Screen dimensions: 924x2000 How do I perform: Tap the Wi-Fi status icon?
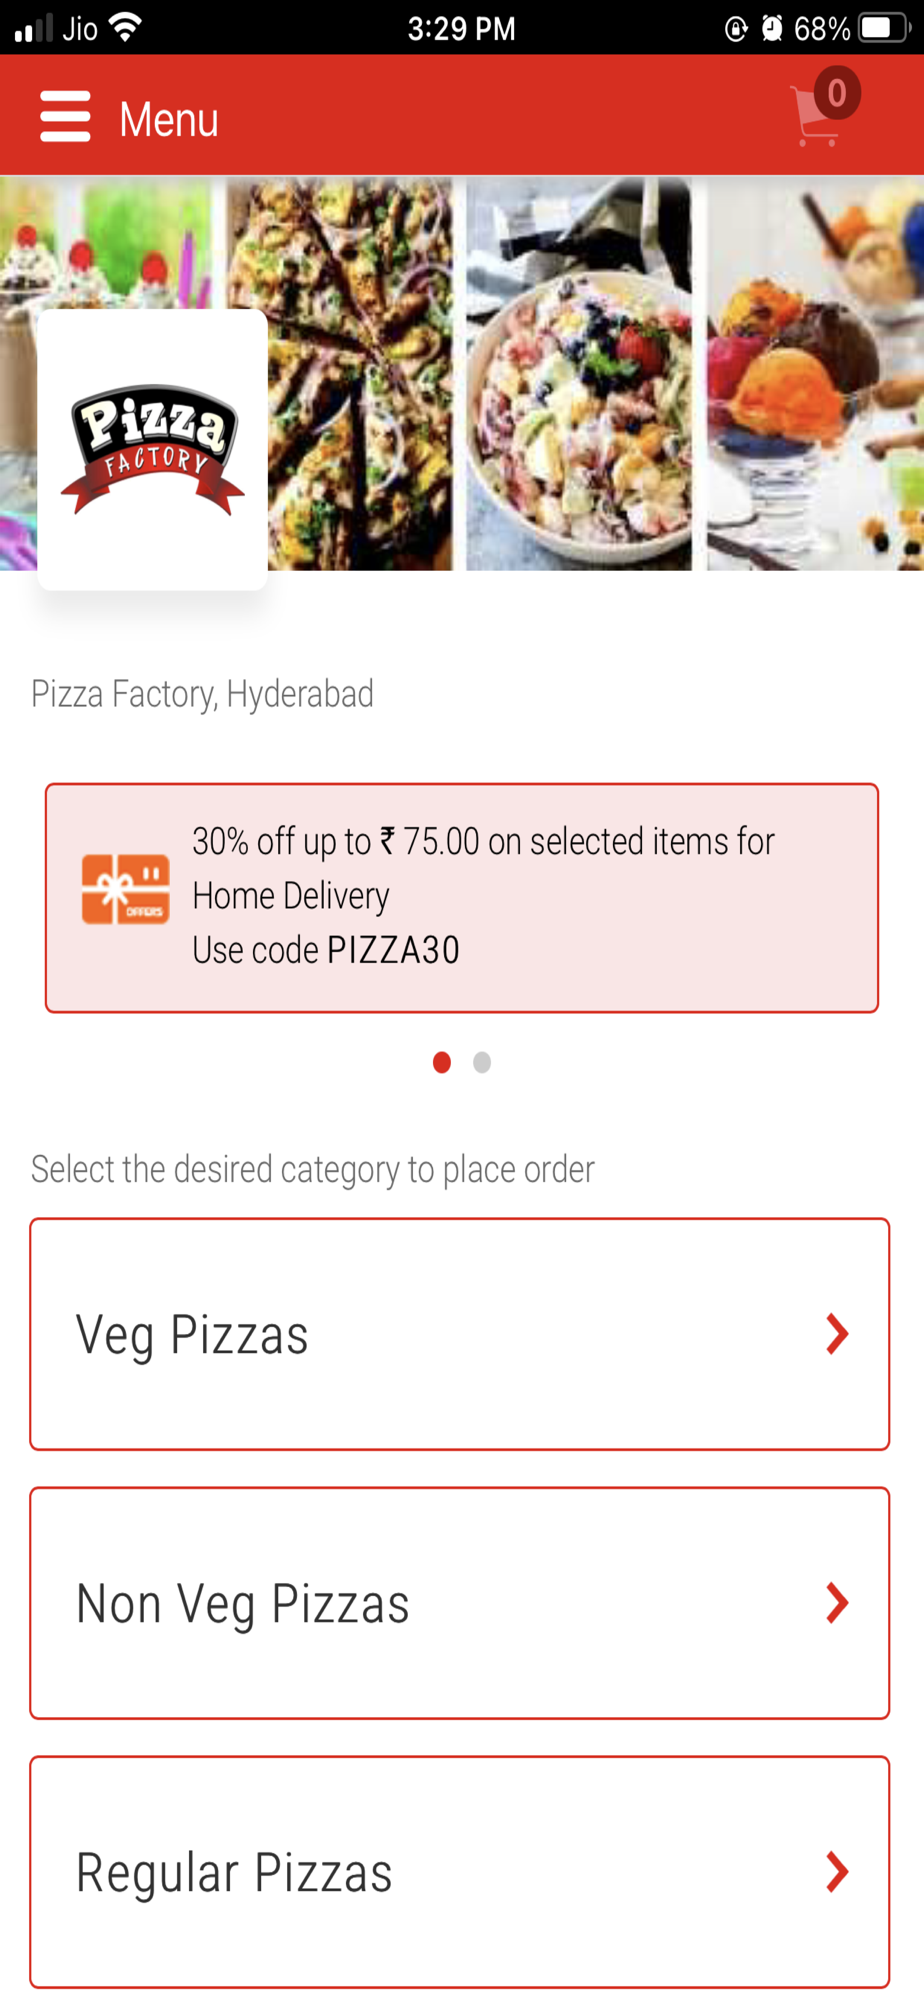pos(125,27)
